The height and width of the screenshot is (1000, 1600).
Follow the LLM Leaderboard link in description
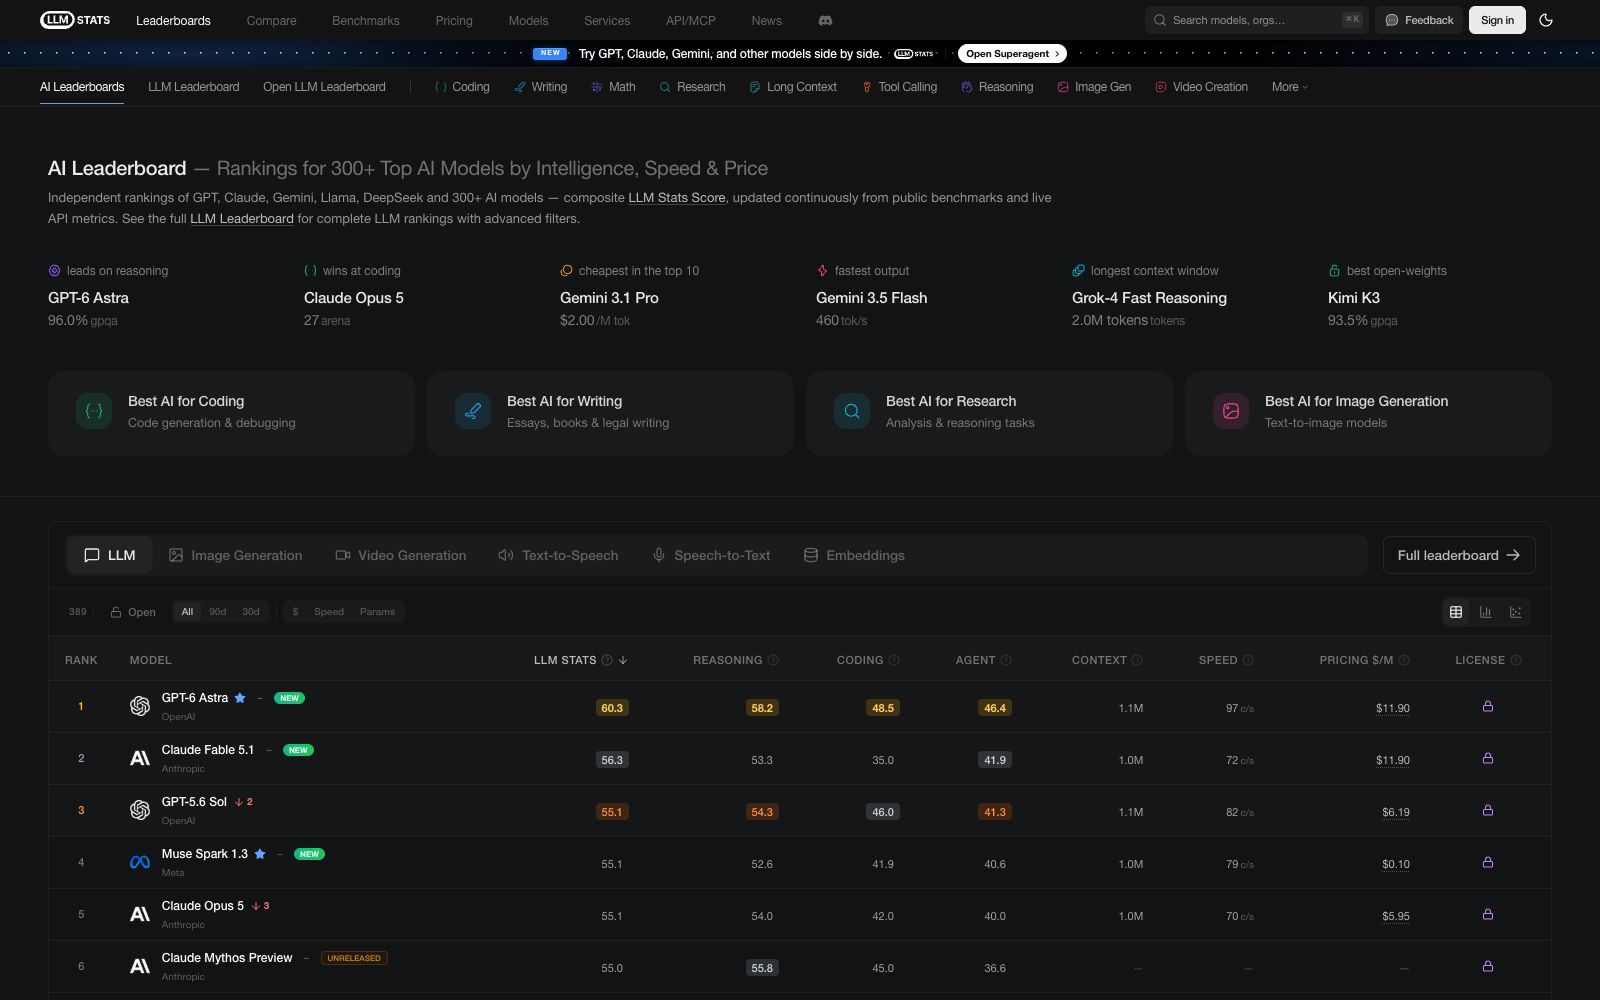point(242,219)
